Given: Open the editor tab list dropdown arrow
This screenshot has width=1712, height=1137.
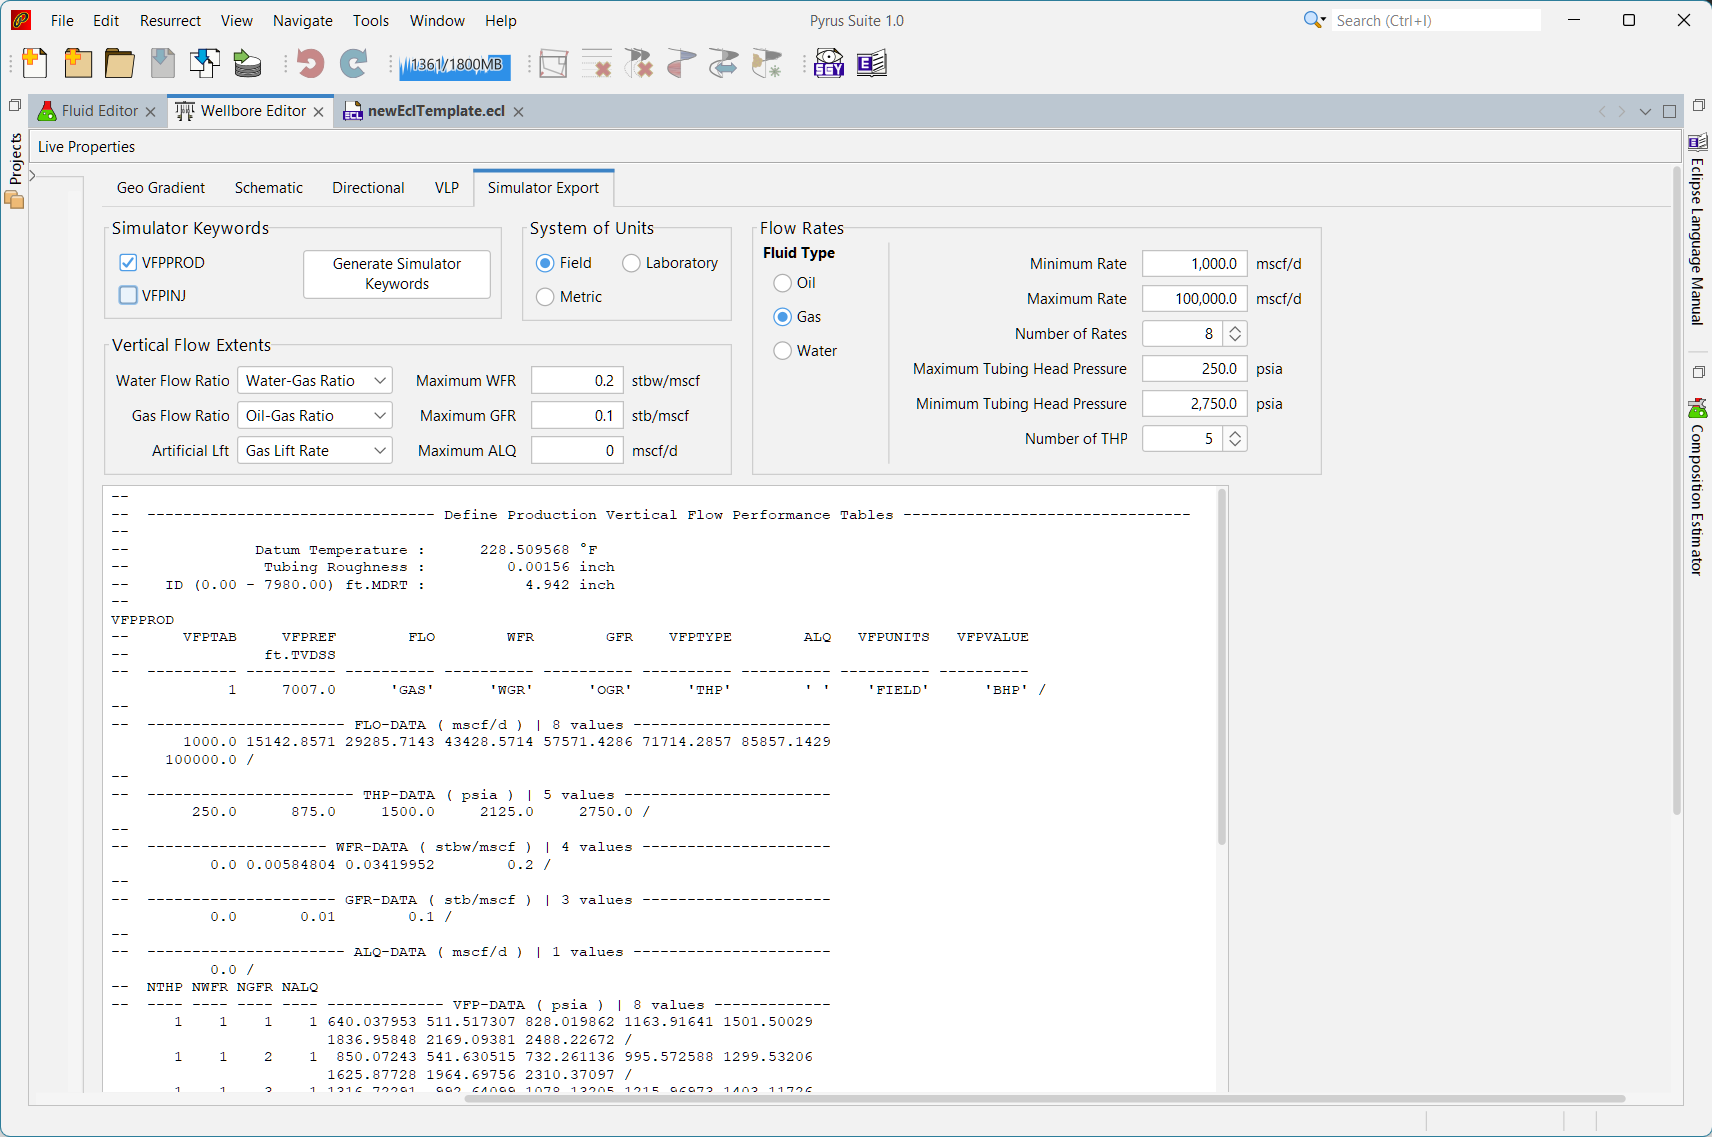Looking at the screenshot, I should 1645,111.
